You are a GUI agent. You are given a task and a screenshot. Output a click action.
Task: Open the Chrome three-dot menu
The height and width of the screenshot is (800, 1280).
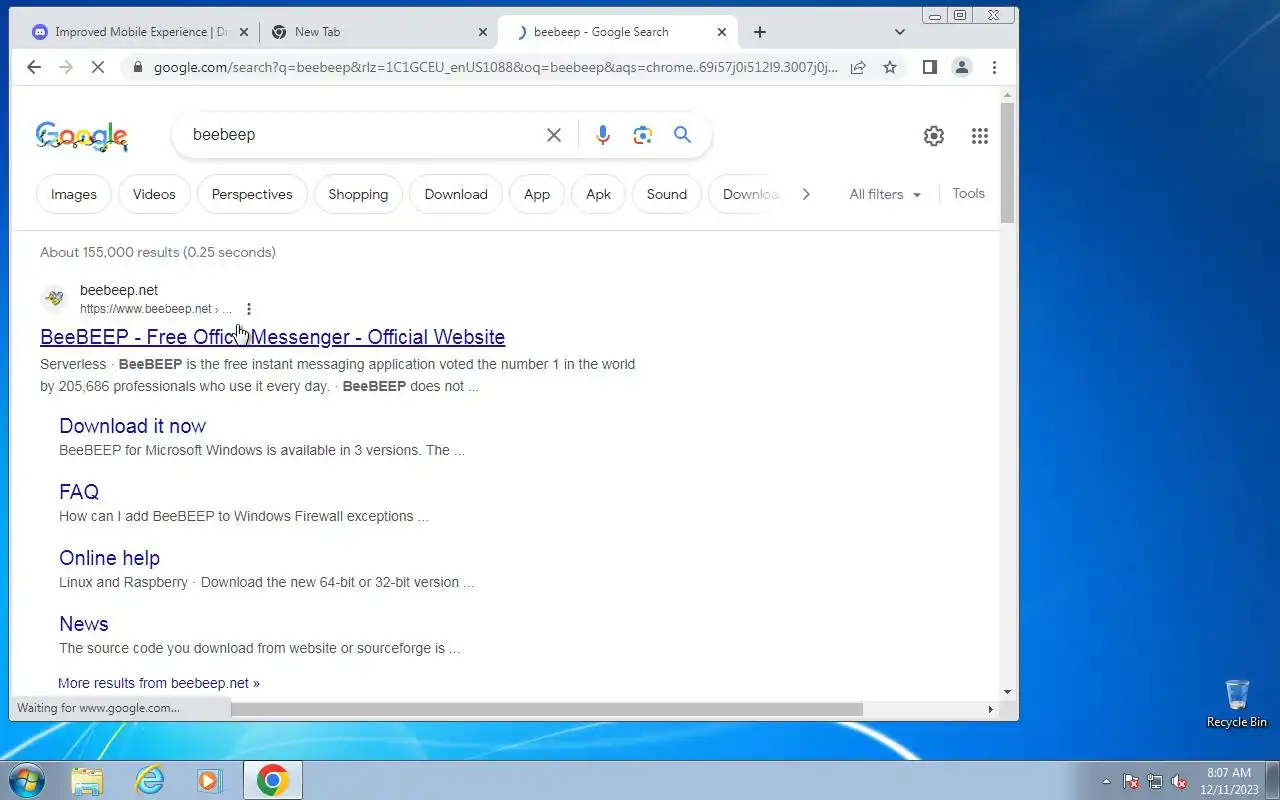click(x=994, y=67)
